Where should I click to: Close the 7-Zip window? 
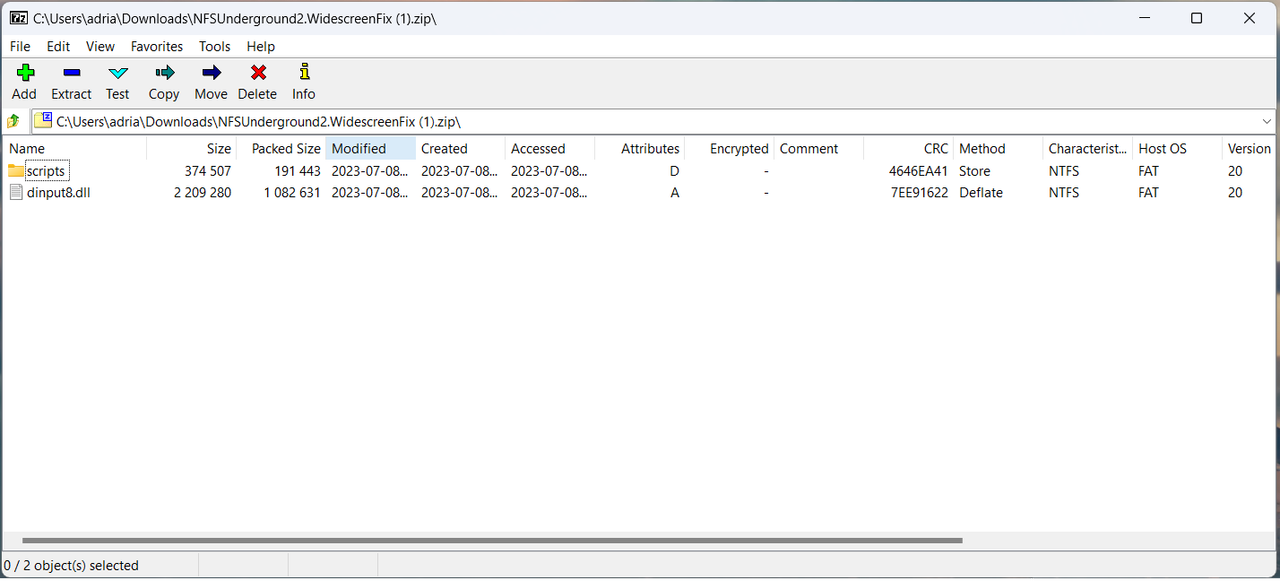[1250, 18]
